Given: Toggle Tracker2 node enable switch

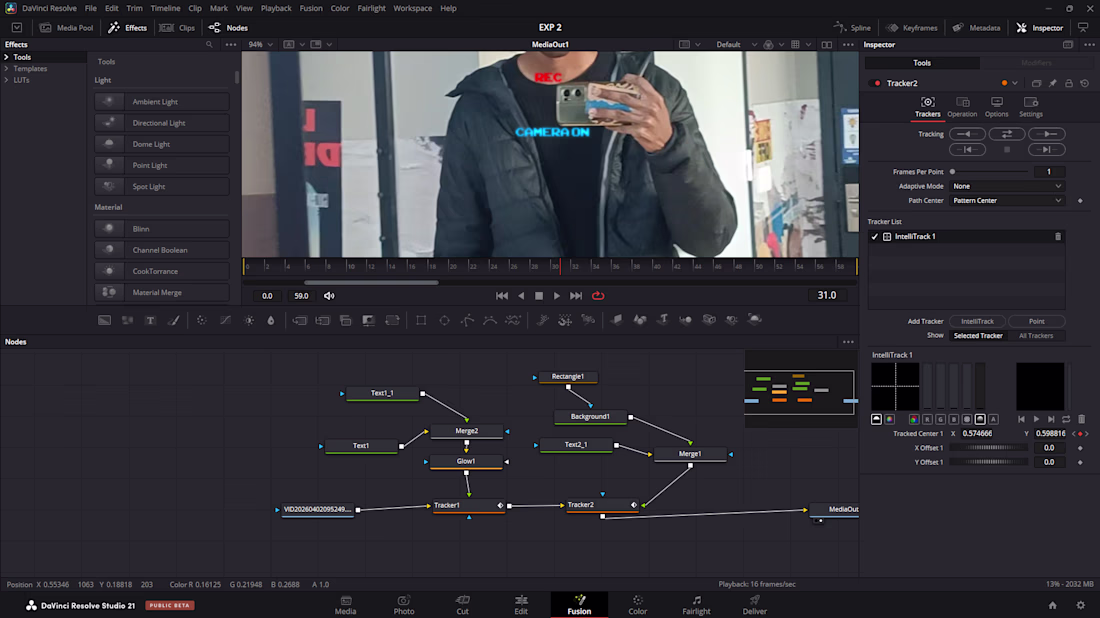Looking at the screenshot, I should tap(876, 83).
